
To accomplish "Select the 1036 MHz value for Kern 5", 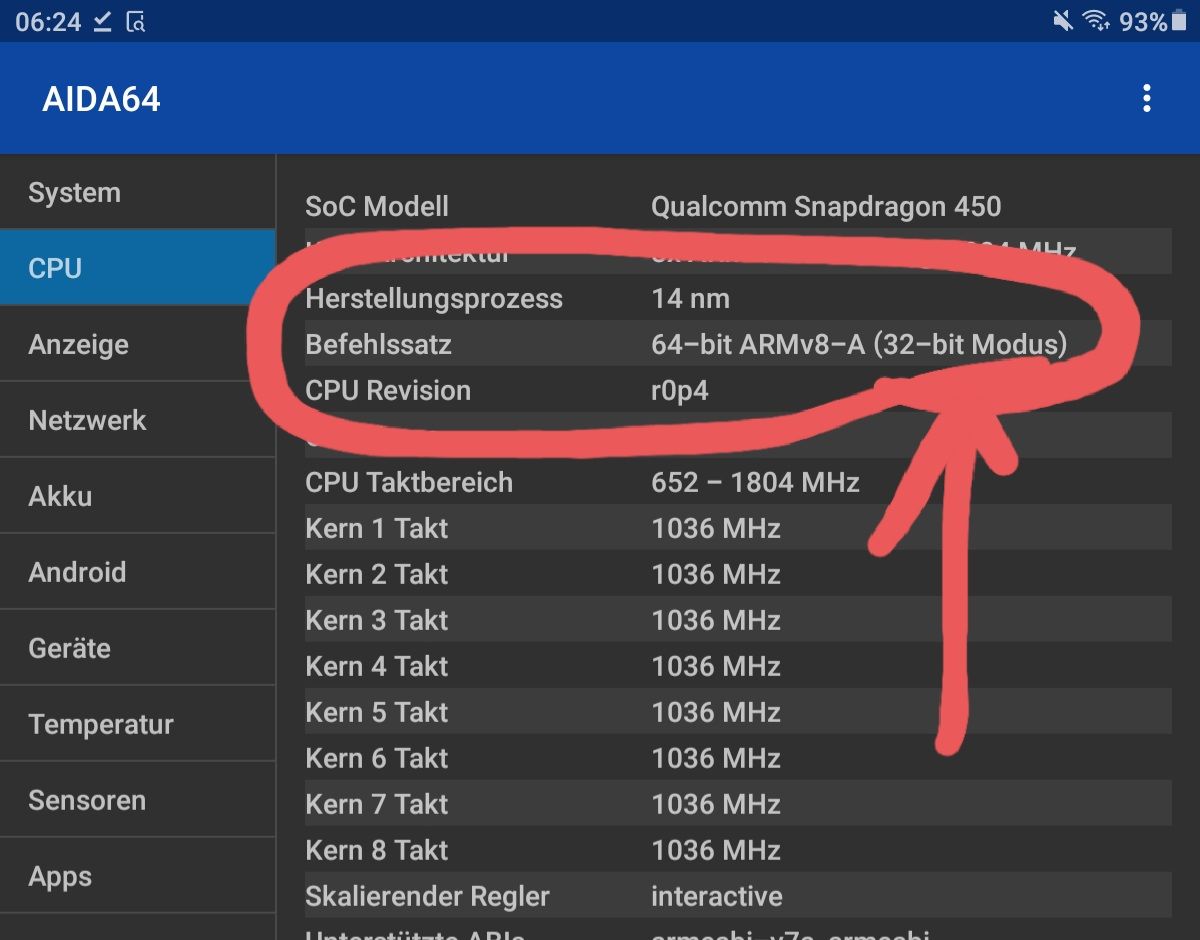I will (x=716, y=713).
